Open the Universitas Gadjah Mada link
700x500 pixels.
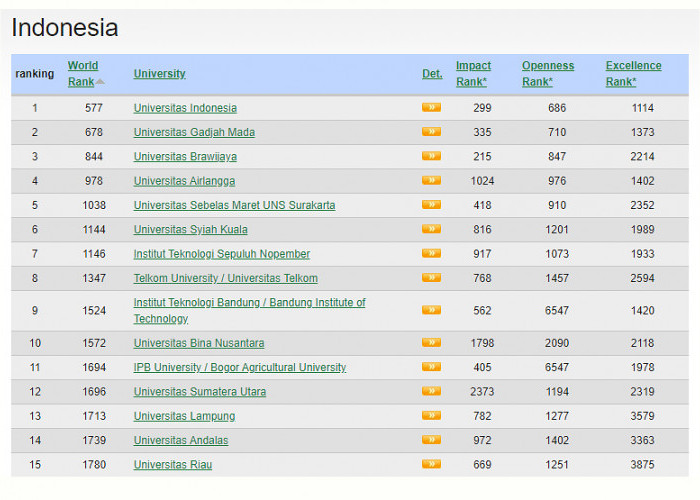194,133
